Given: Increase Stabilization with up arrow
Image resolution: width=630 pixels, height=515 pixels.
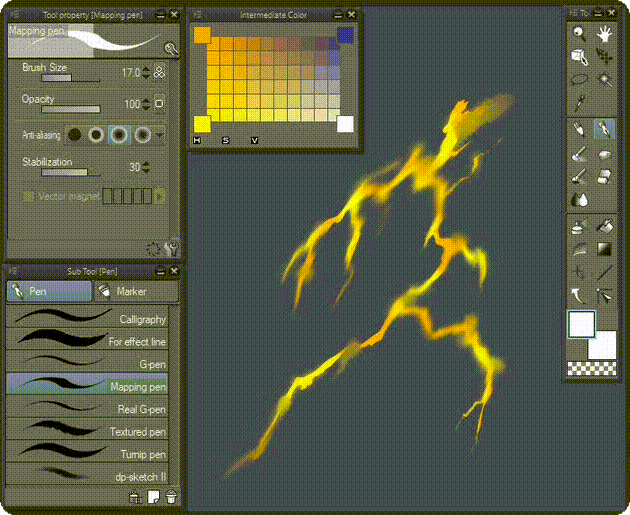Looking at the screenshot, I should pos(146,163).
